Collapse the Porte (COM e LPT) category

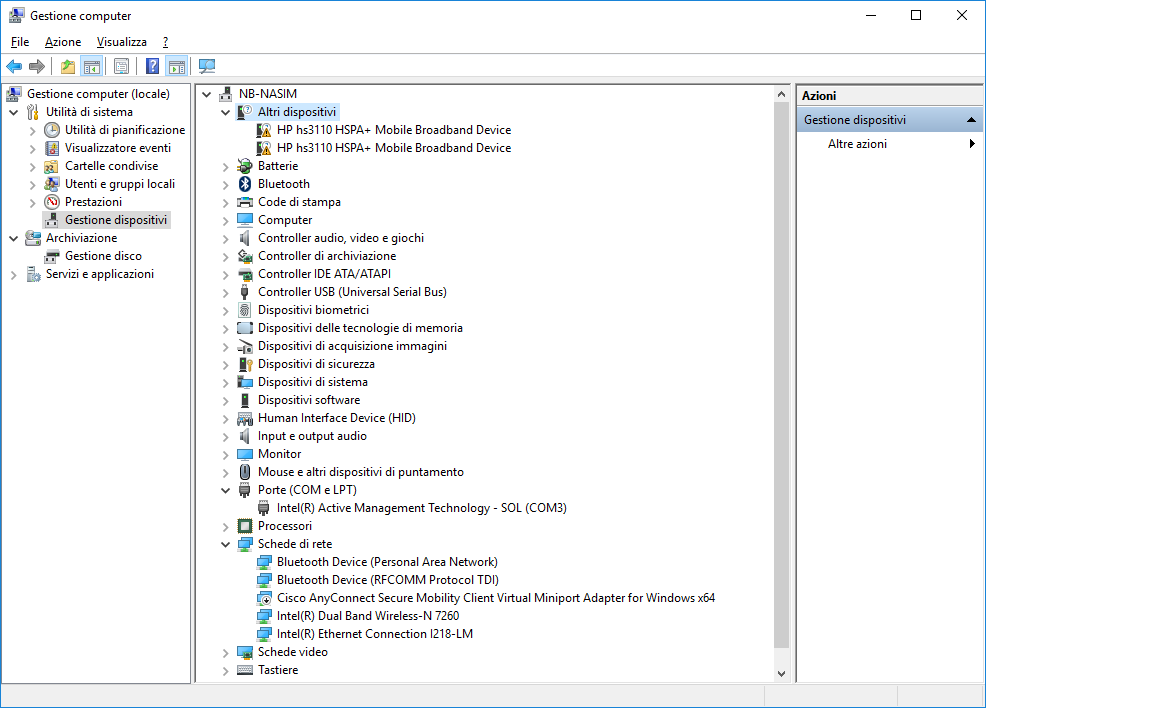tap(226, 490)
